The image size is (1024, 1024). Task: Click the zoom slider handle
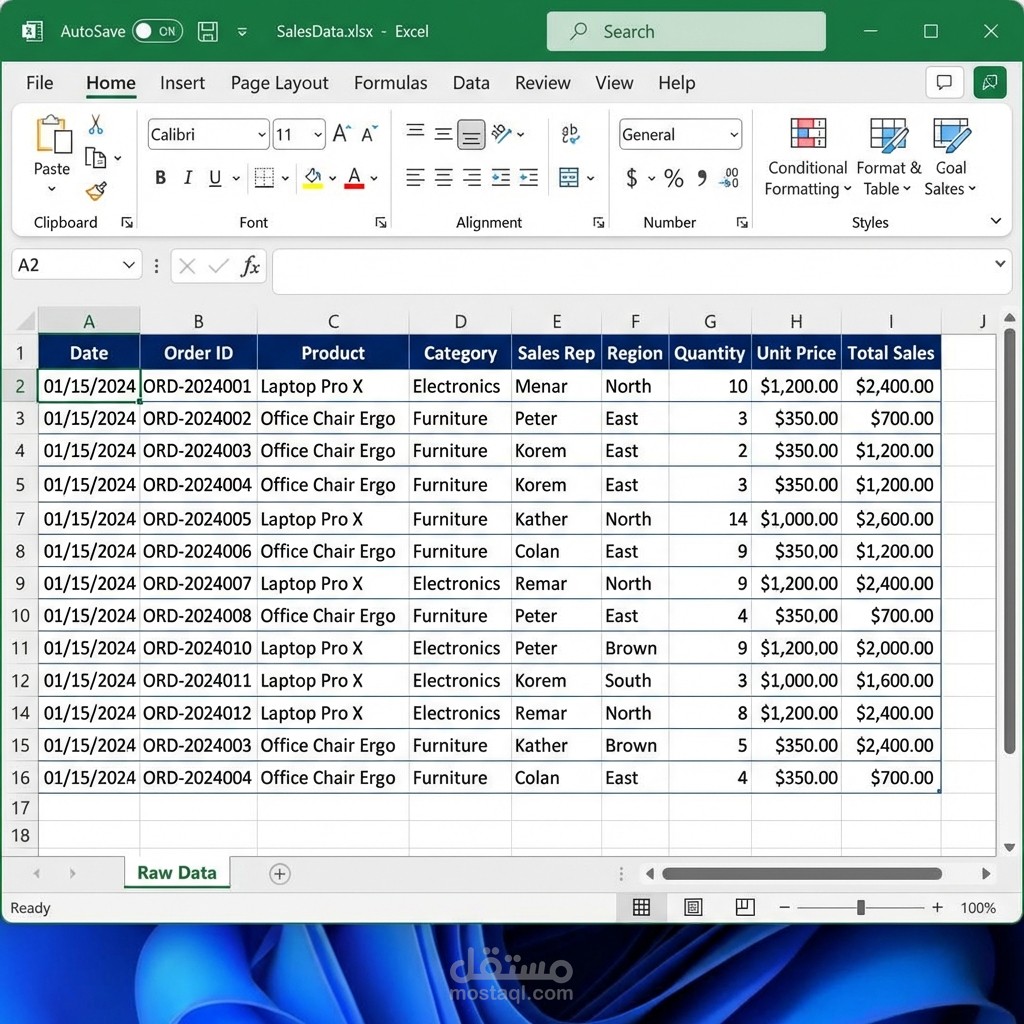coord(861,907)
